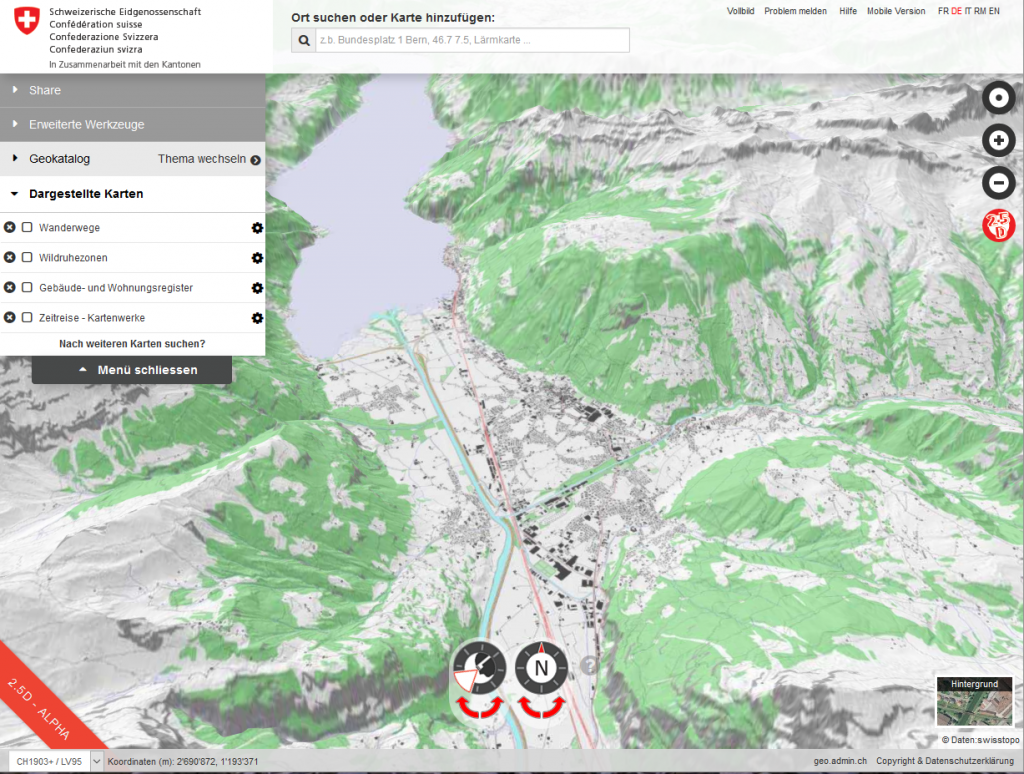The height and width of the screenshot is (774, 1024).
Task: Switch language to FR
Action: [x=943, y=11]
